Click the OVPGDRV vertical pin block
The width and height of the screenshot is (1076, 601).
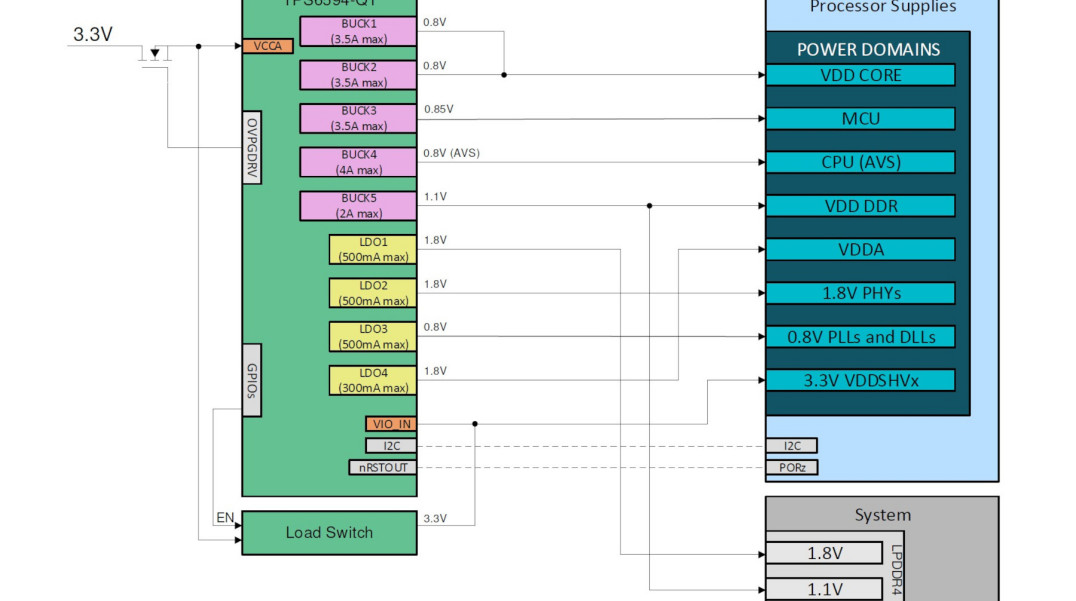pos(252,148)
